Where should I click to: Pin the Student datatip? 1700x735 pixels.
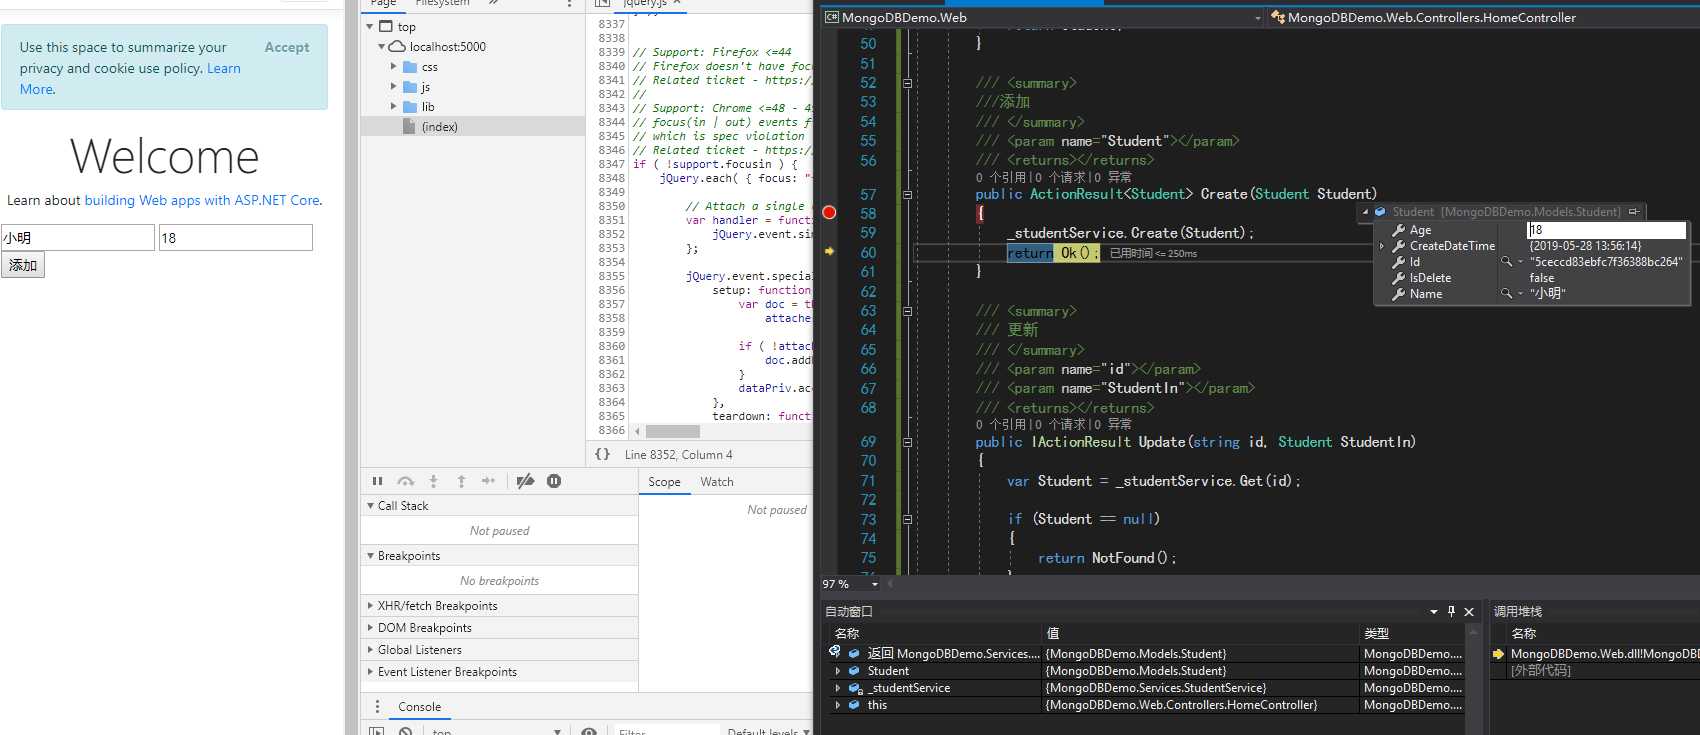coord(1634,211)
